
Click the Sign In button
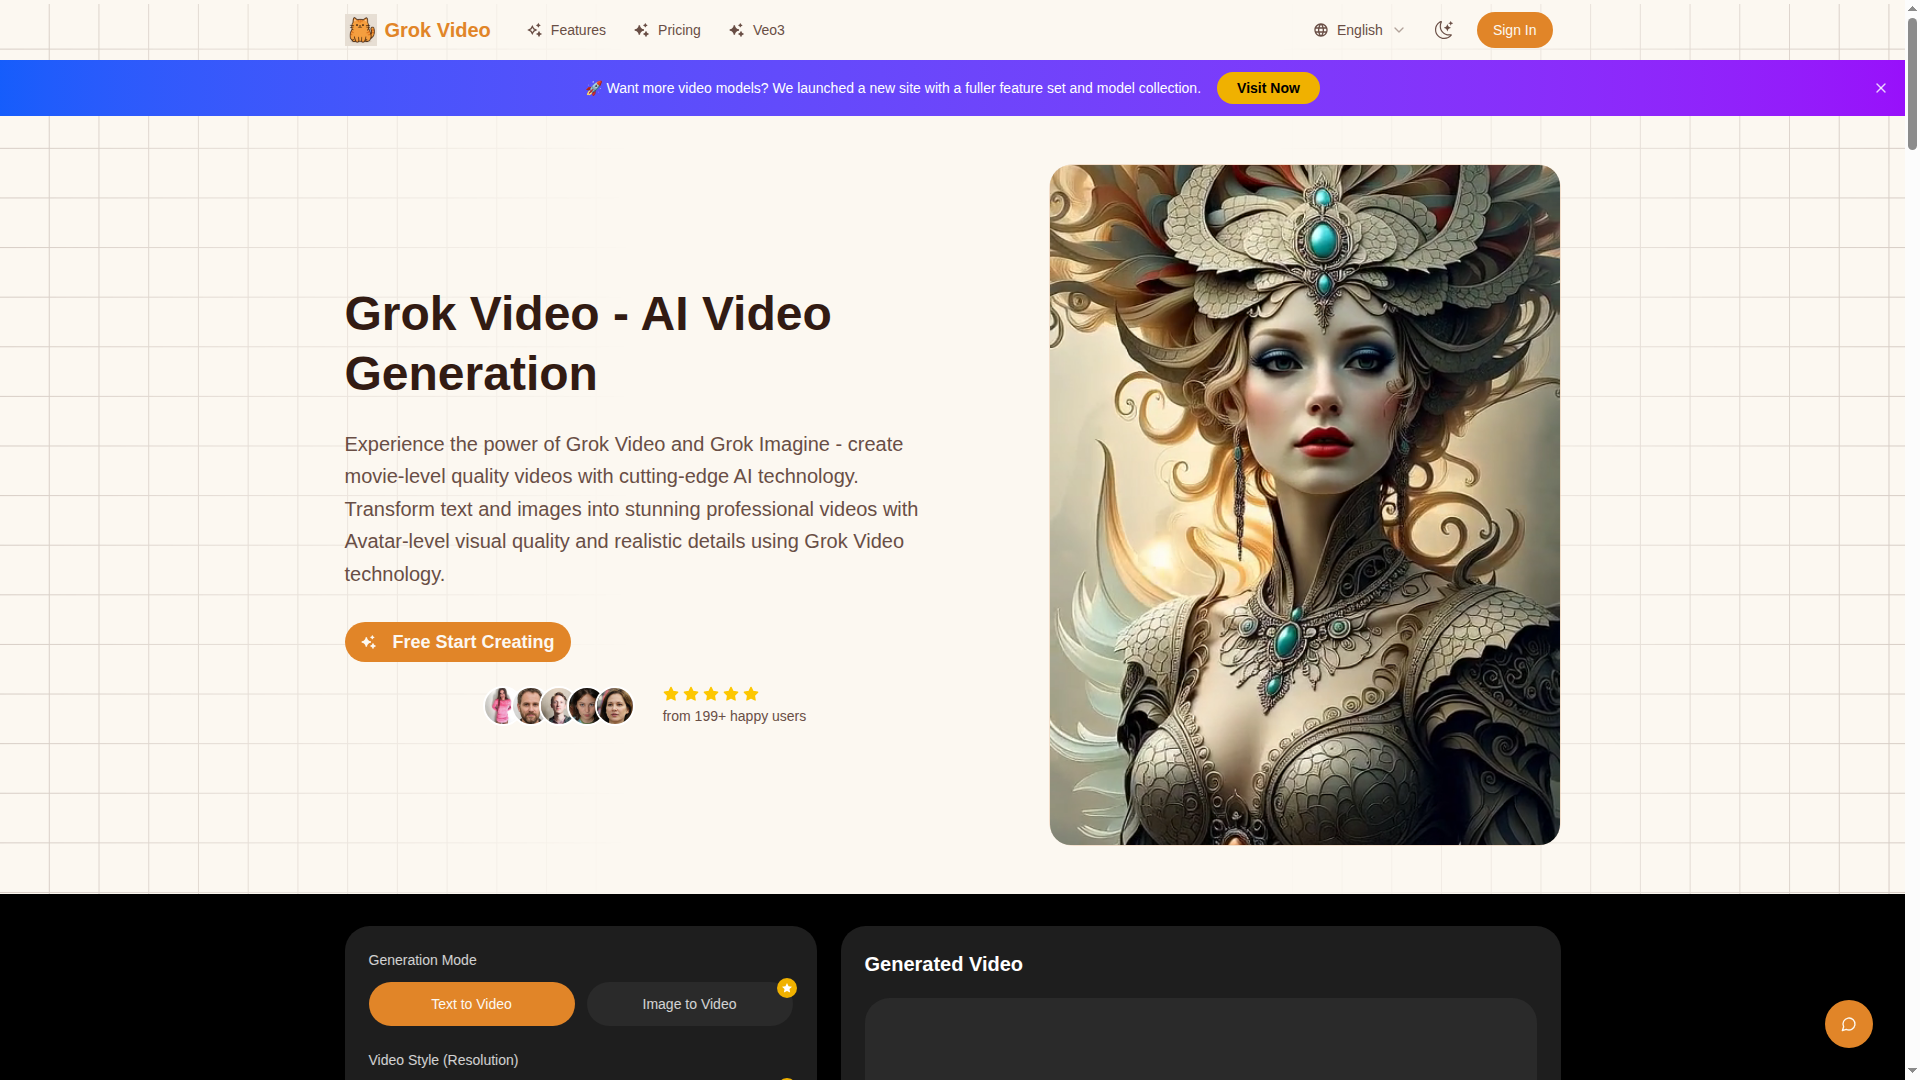pos(1514,30)
